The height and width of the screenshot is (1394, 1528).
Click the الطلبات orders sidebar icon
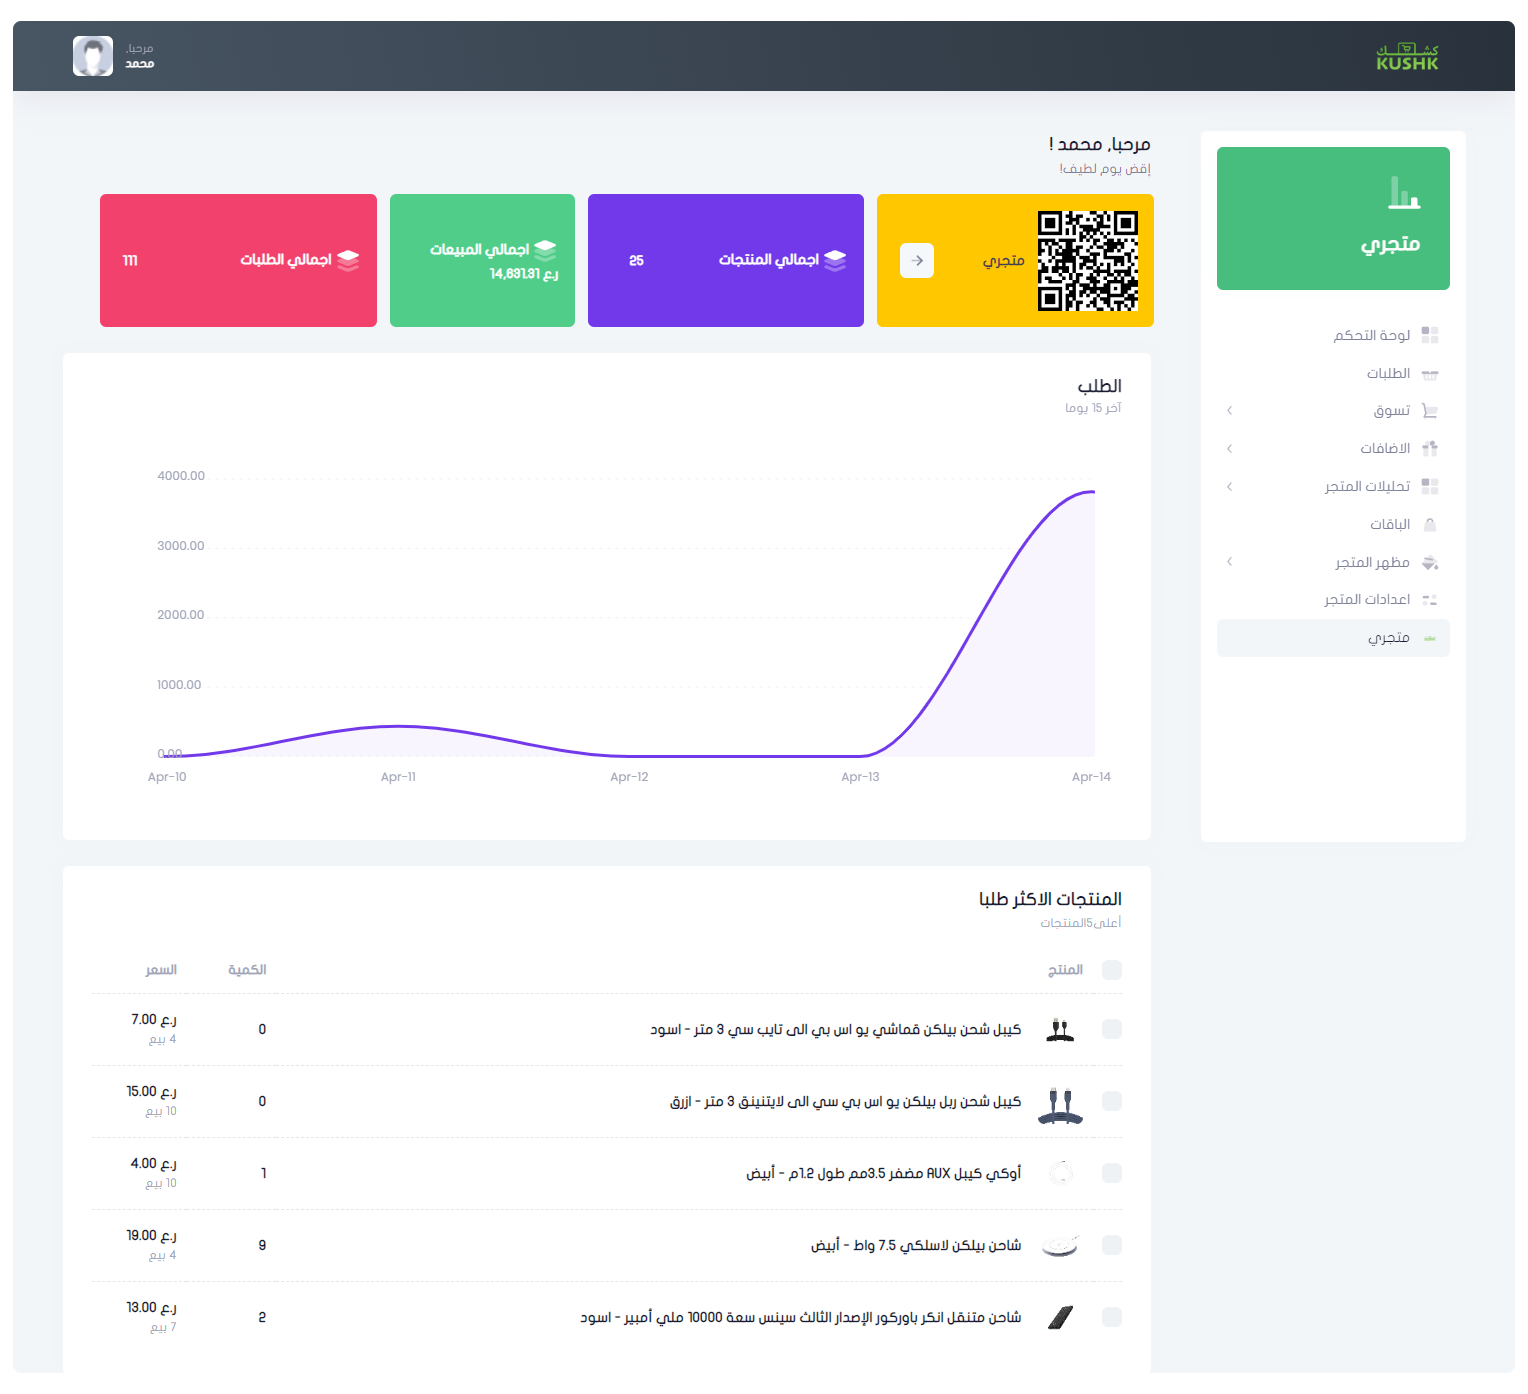[x=1429, y=374]
